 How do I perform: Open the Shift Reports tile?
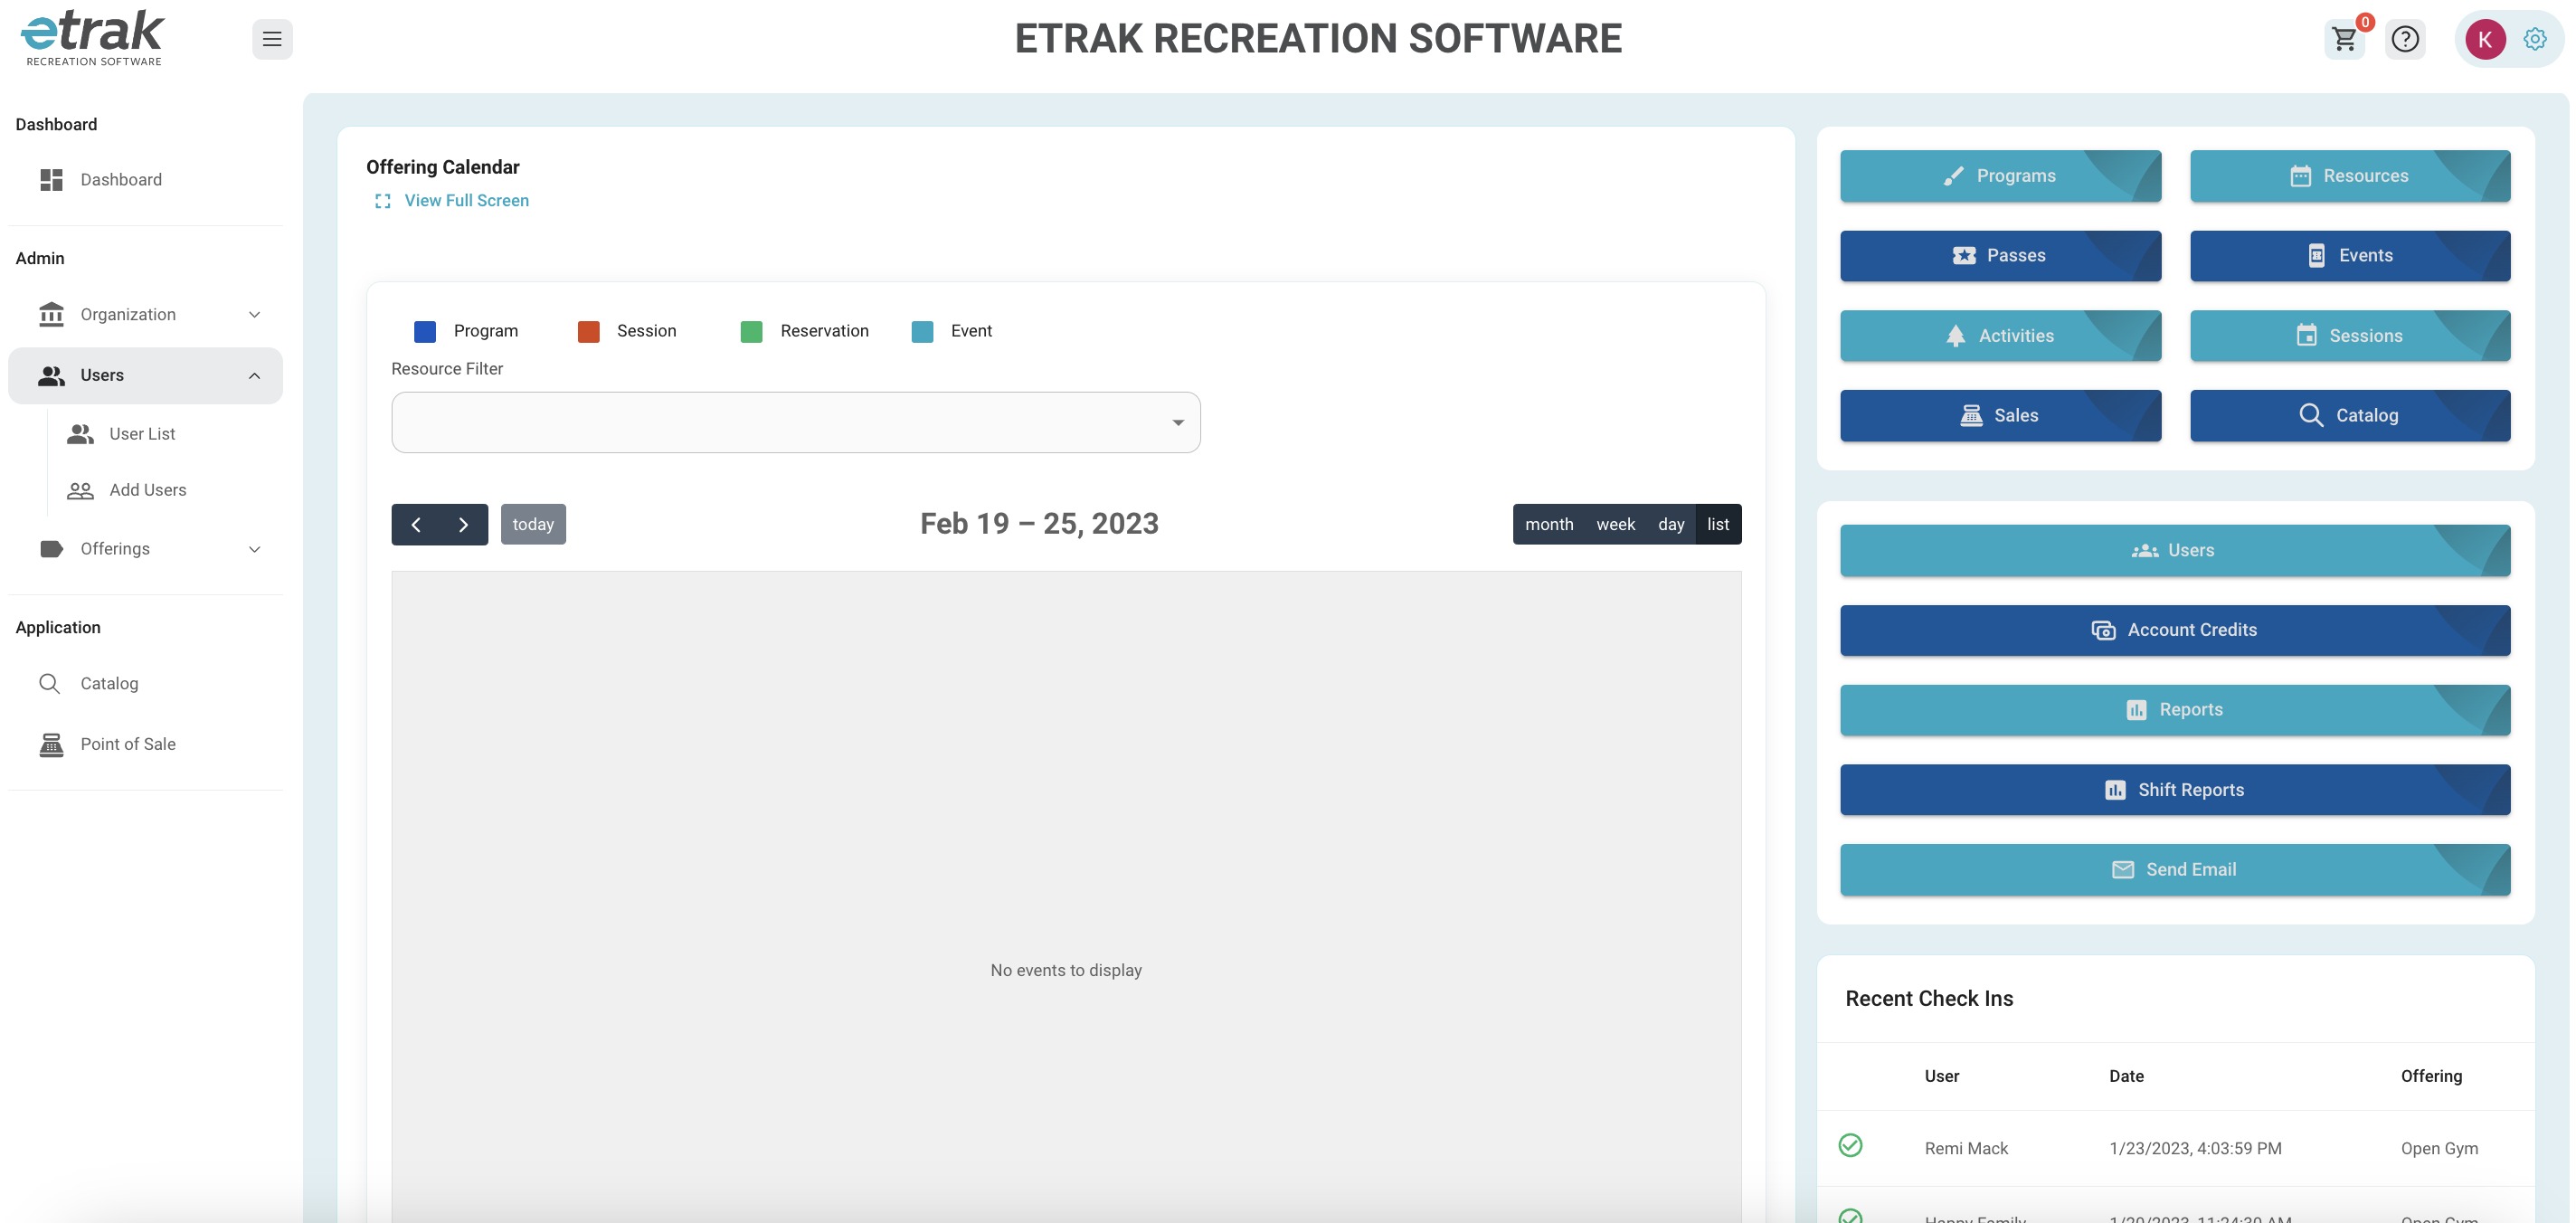tap(2175, 790)
